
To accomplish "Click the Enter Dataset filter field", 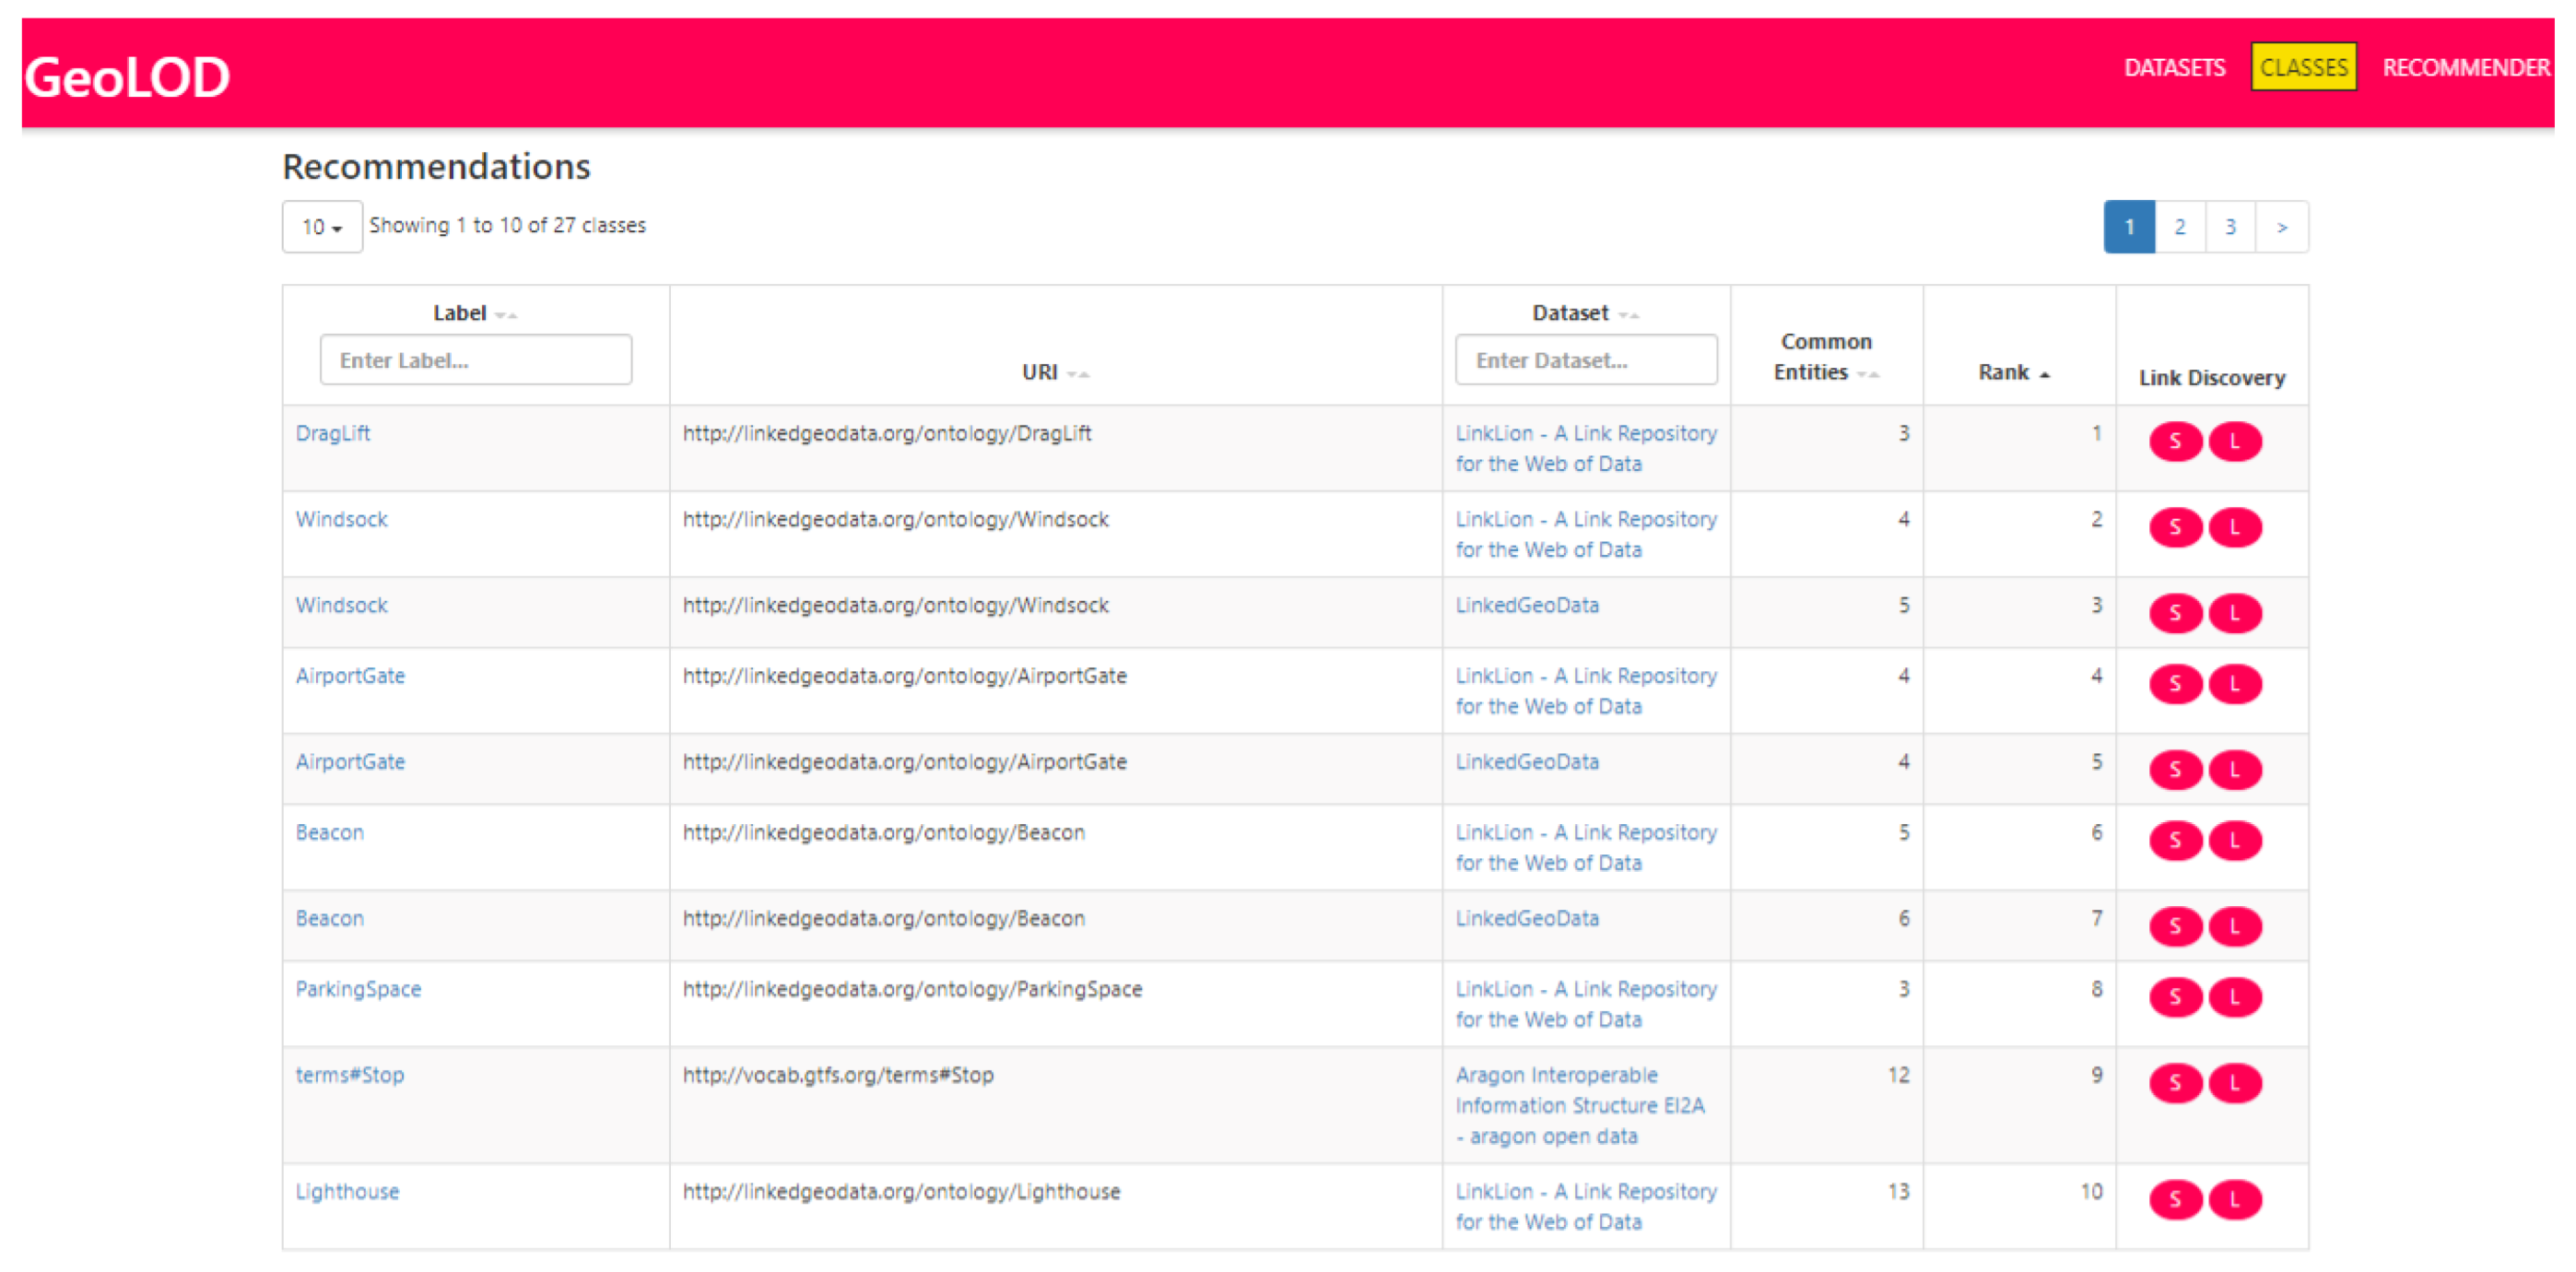I will point(1585,360).
